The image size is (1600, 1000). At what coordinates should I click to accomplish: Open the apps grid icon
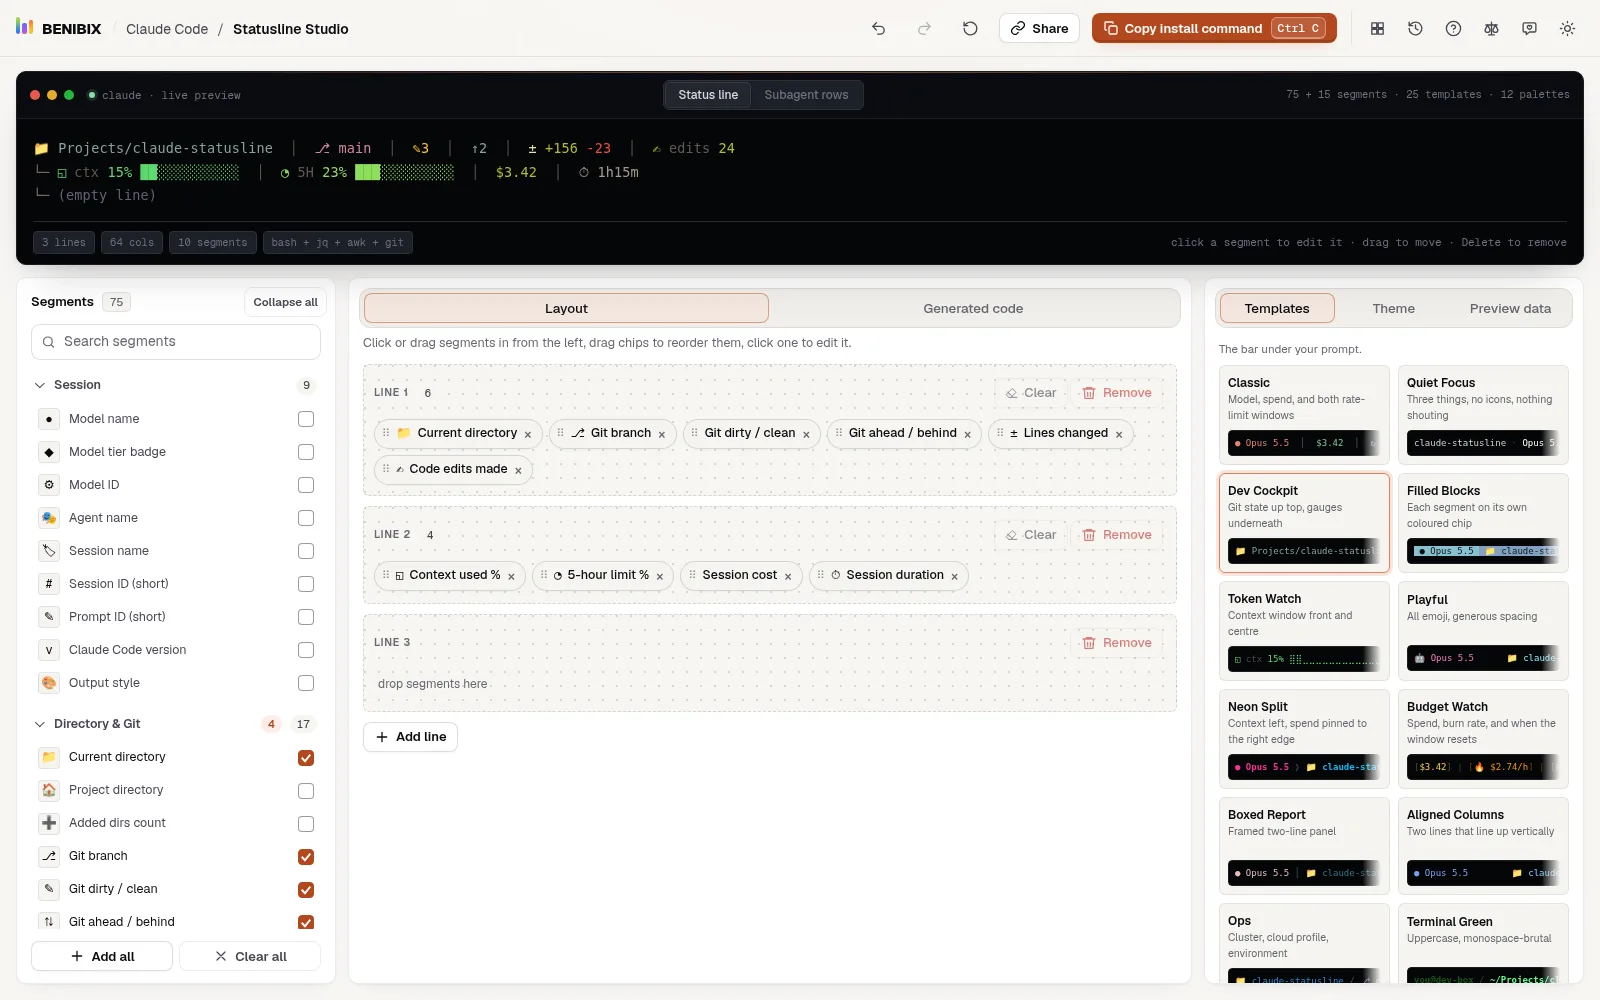tap(1377, 29)
